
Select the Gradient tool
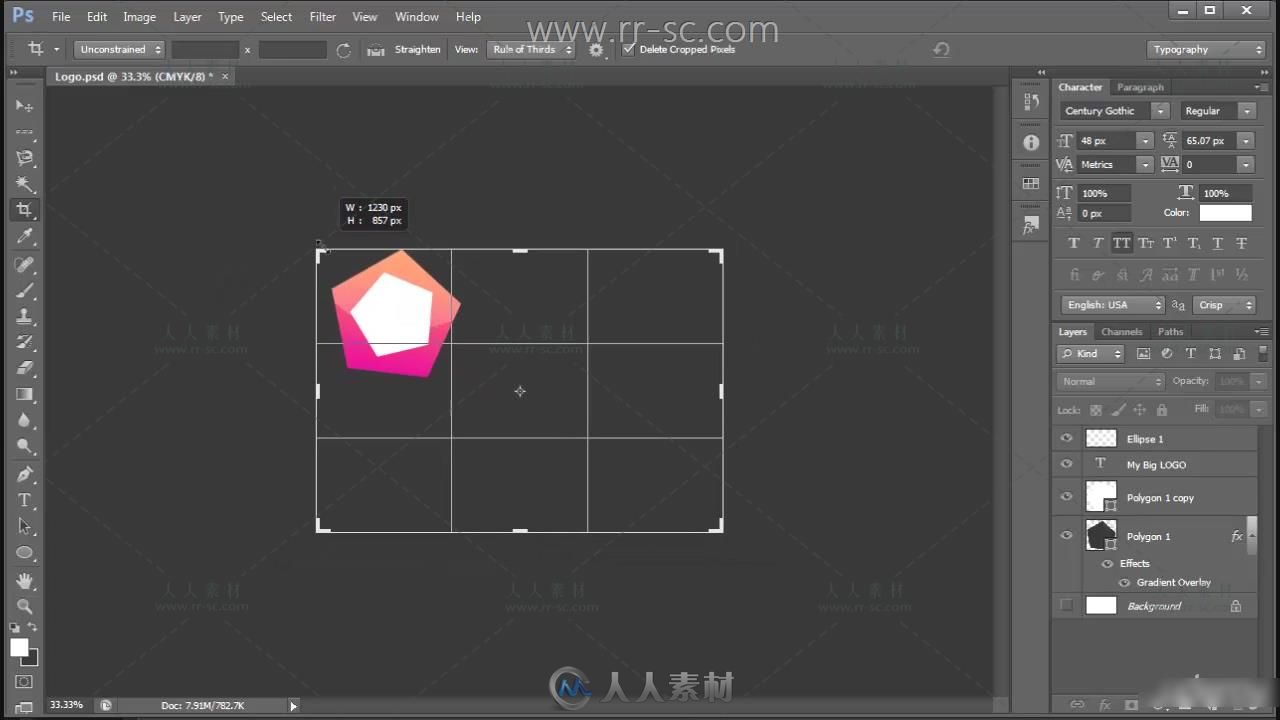pos(25,394)
